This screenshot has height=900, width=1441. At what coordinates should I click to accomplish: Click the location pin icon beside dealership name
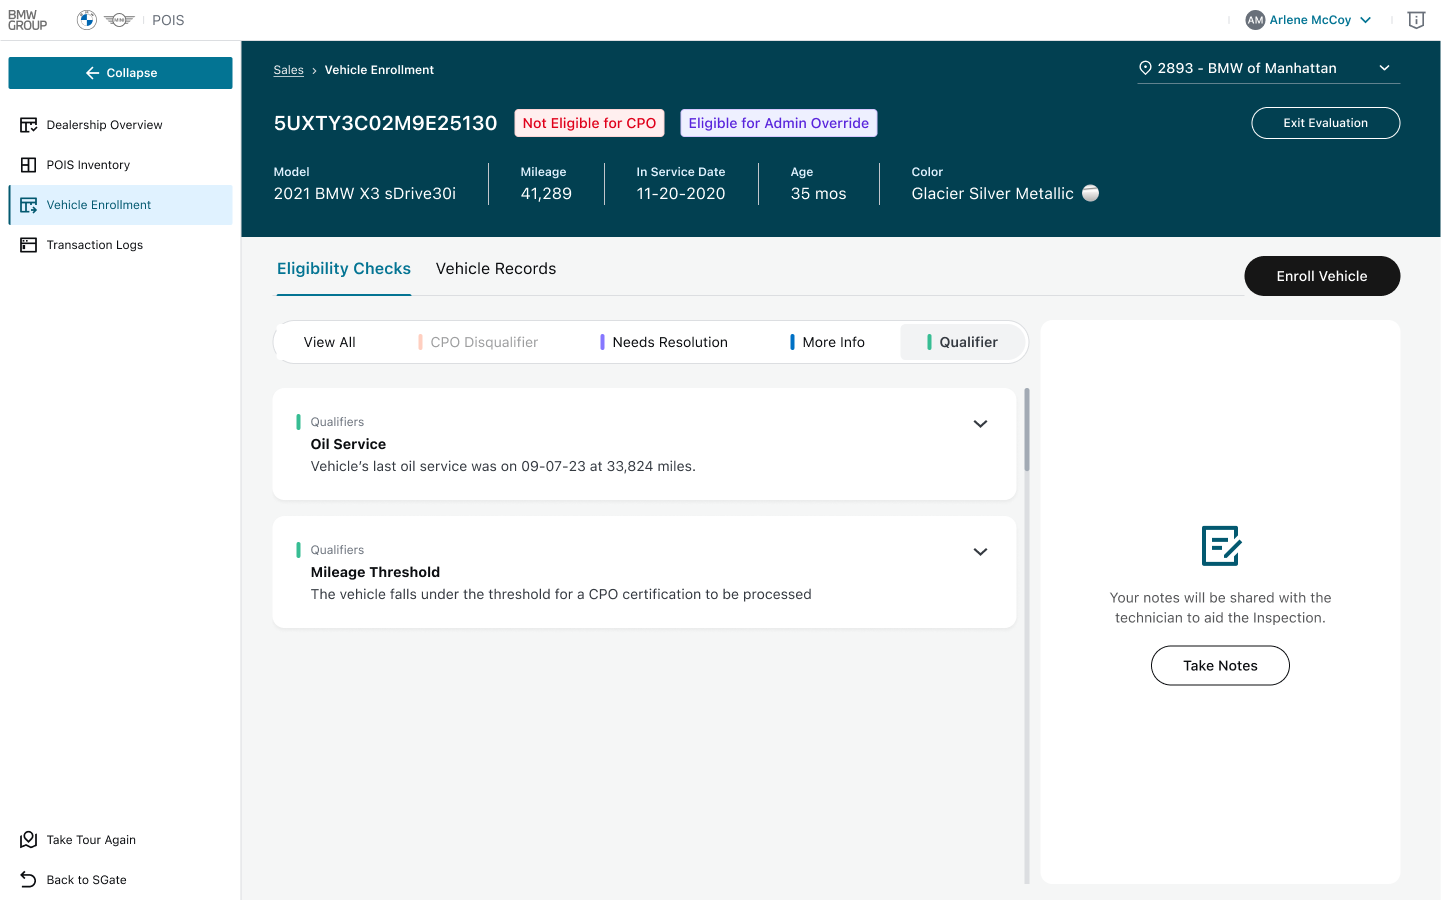click(1146, 68)
